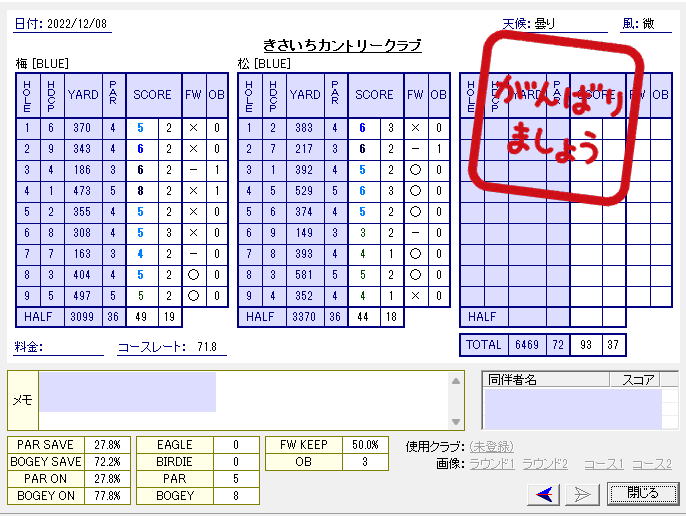Click the FW KEEP value 50.0%
Image resolution: width=686 pixels, height=516 pixels.
365,445
